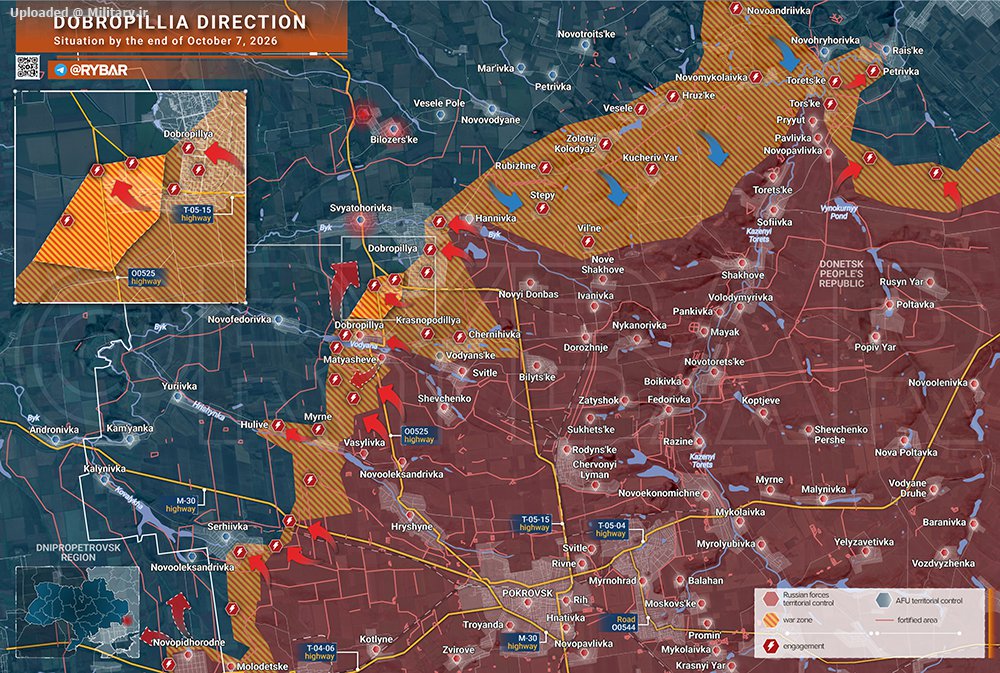Click the "POKROVSK" city label
This screenshot has height=673, width=1000.
pos(527,593)
